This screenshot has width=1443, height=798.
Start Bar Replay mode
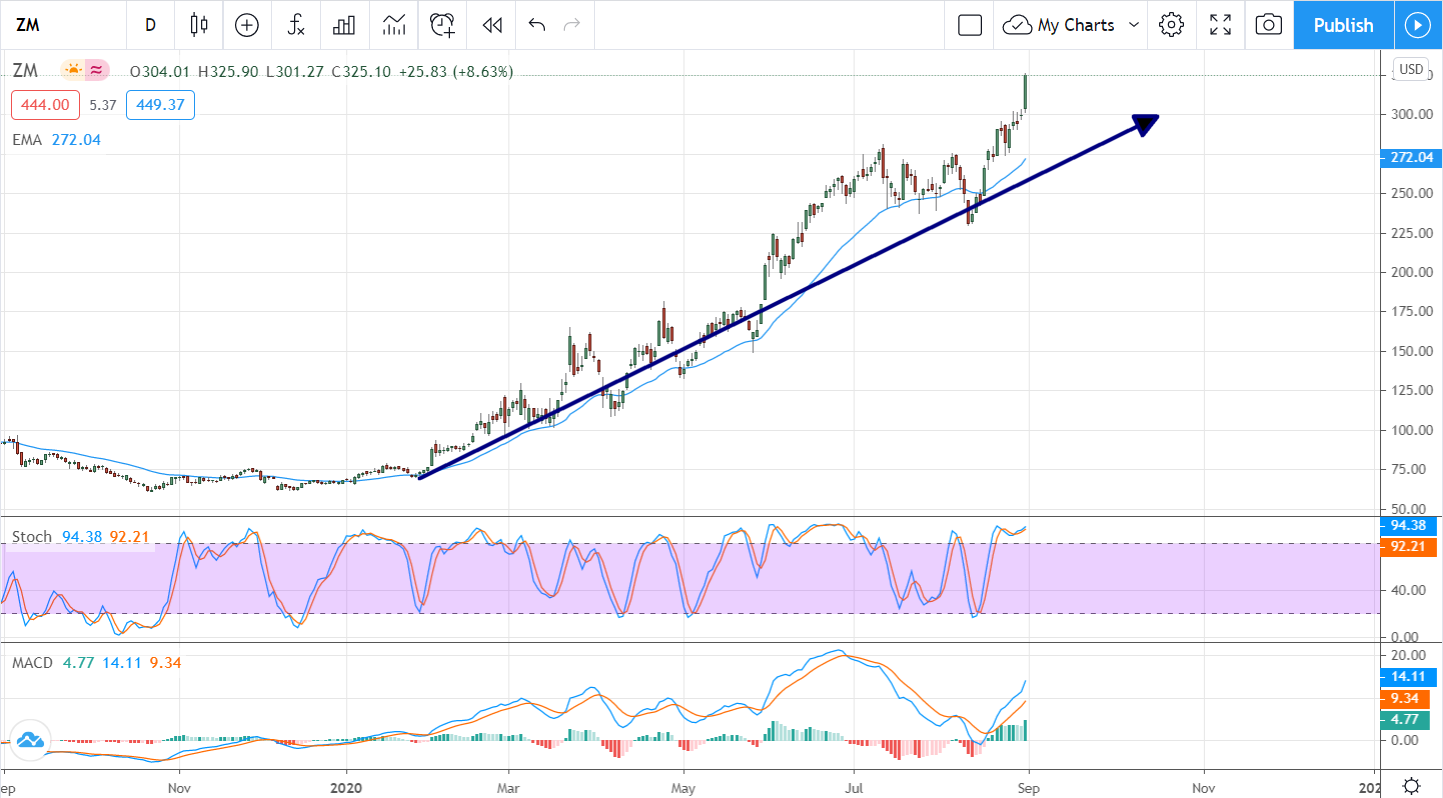[490, 25]
